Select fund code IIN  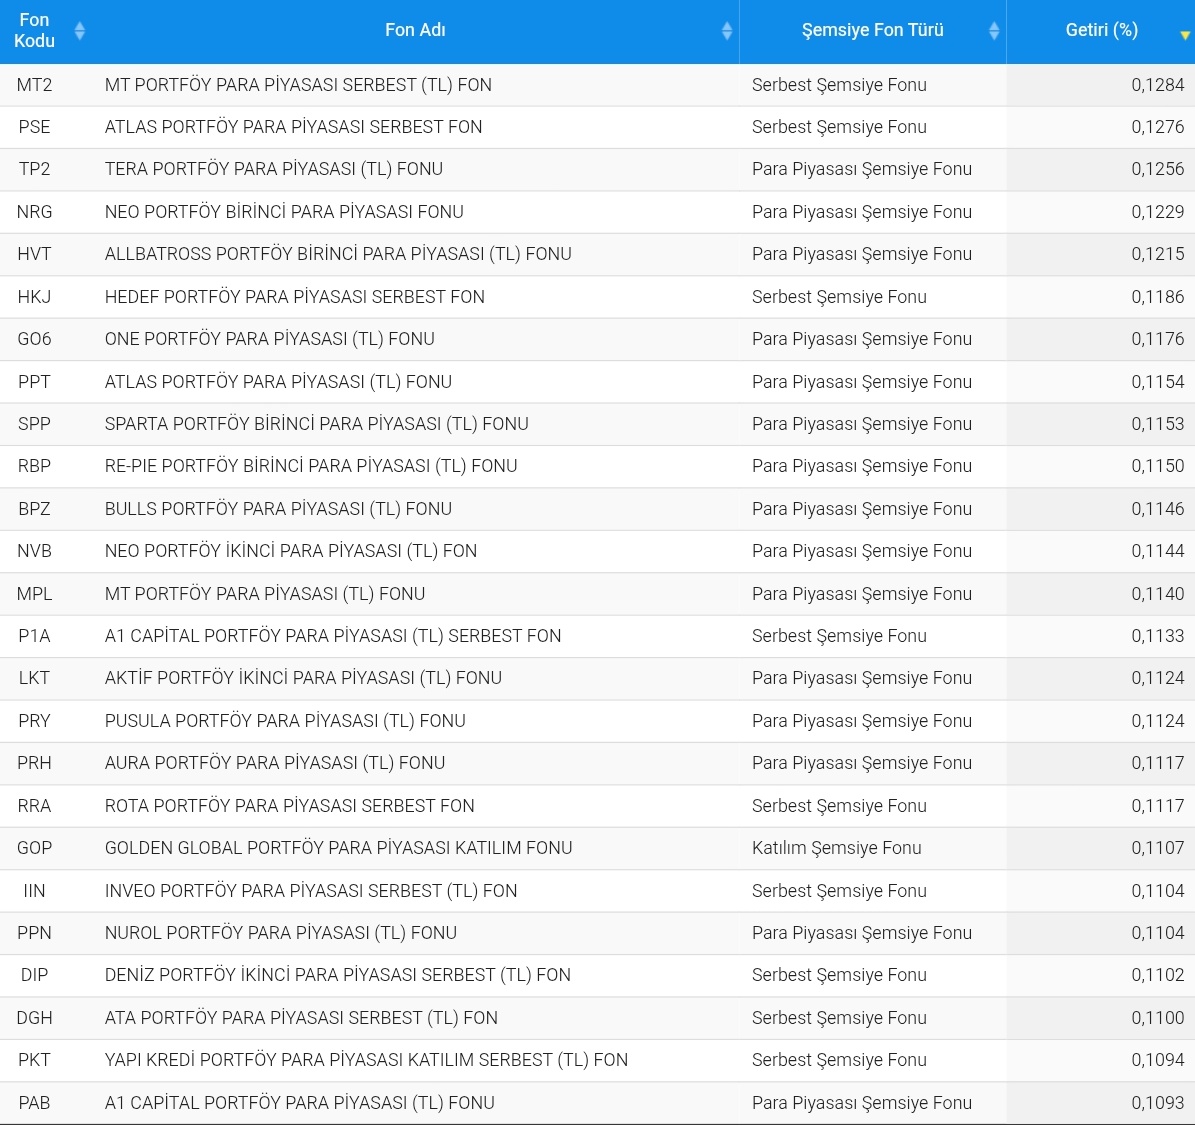(x=34, y=891)
